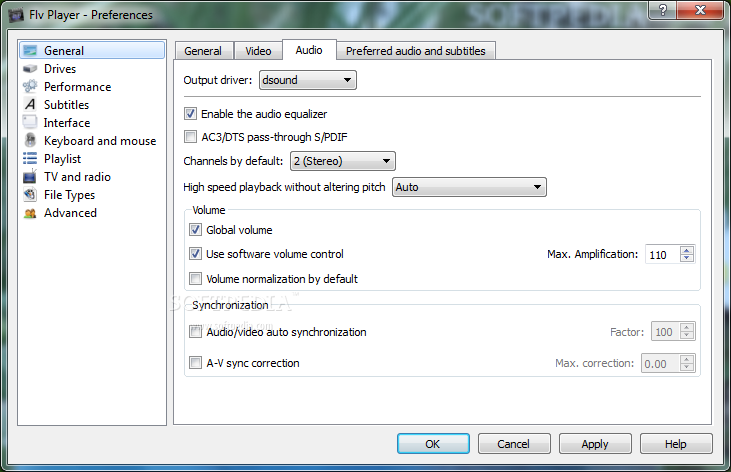Open the high speed playback Auto dropdown

point(469,187)
